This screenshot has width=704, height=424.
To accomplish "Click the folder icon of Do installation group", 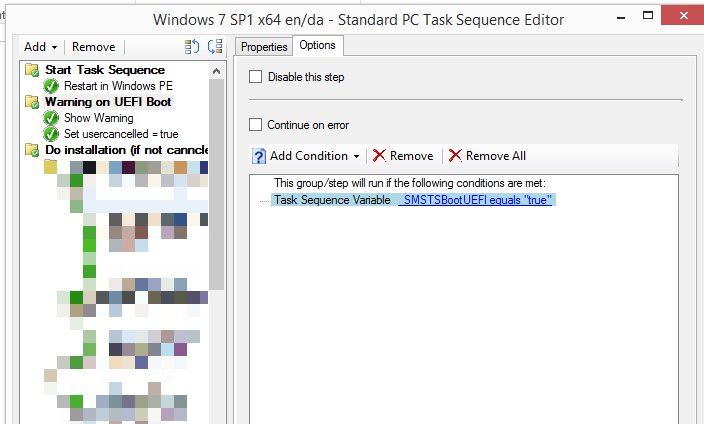I will (32, 150).
